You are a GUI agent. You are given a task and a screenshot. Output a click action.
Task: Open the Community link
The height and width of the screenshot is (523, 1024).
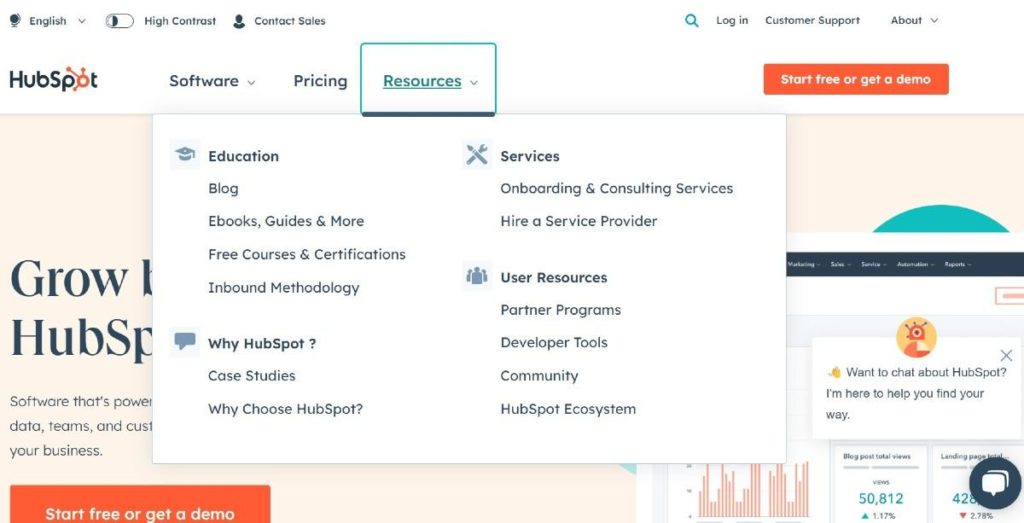[x=539, y=376]
